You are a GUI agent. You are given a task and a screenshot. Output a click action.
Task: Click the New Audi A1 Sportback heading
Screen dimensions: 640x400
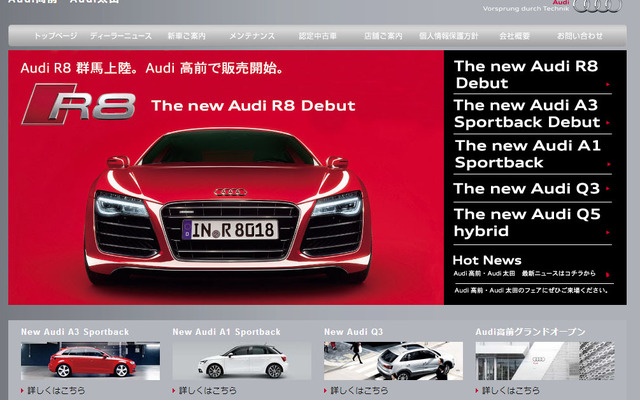pos(227,332)
